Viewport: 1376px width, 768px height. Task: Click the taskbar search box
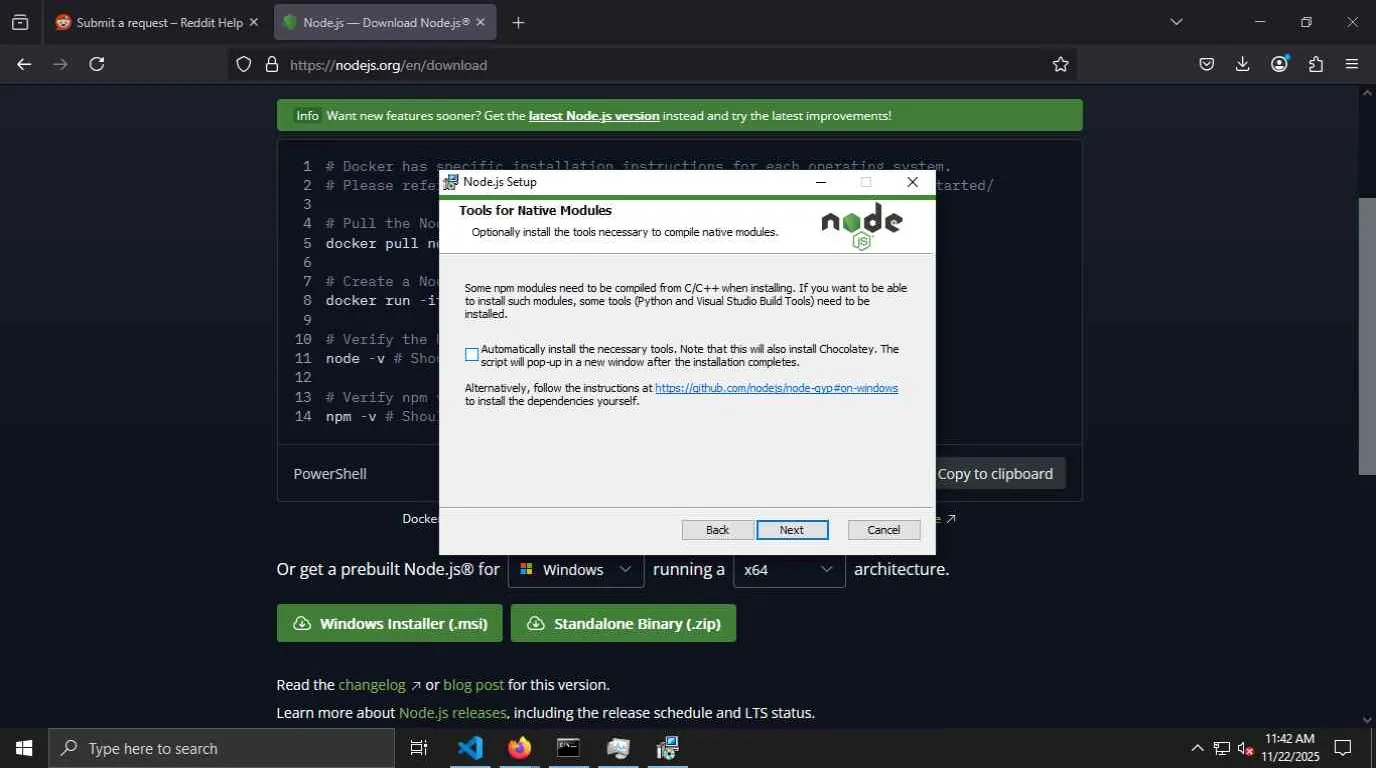tap(221, 748)
